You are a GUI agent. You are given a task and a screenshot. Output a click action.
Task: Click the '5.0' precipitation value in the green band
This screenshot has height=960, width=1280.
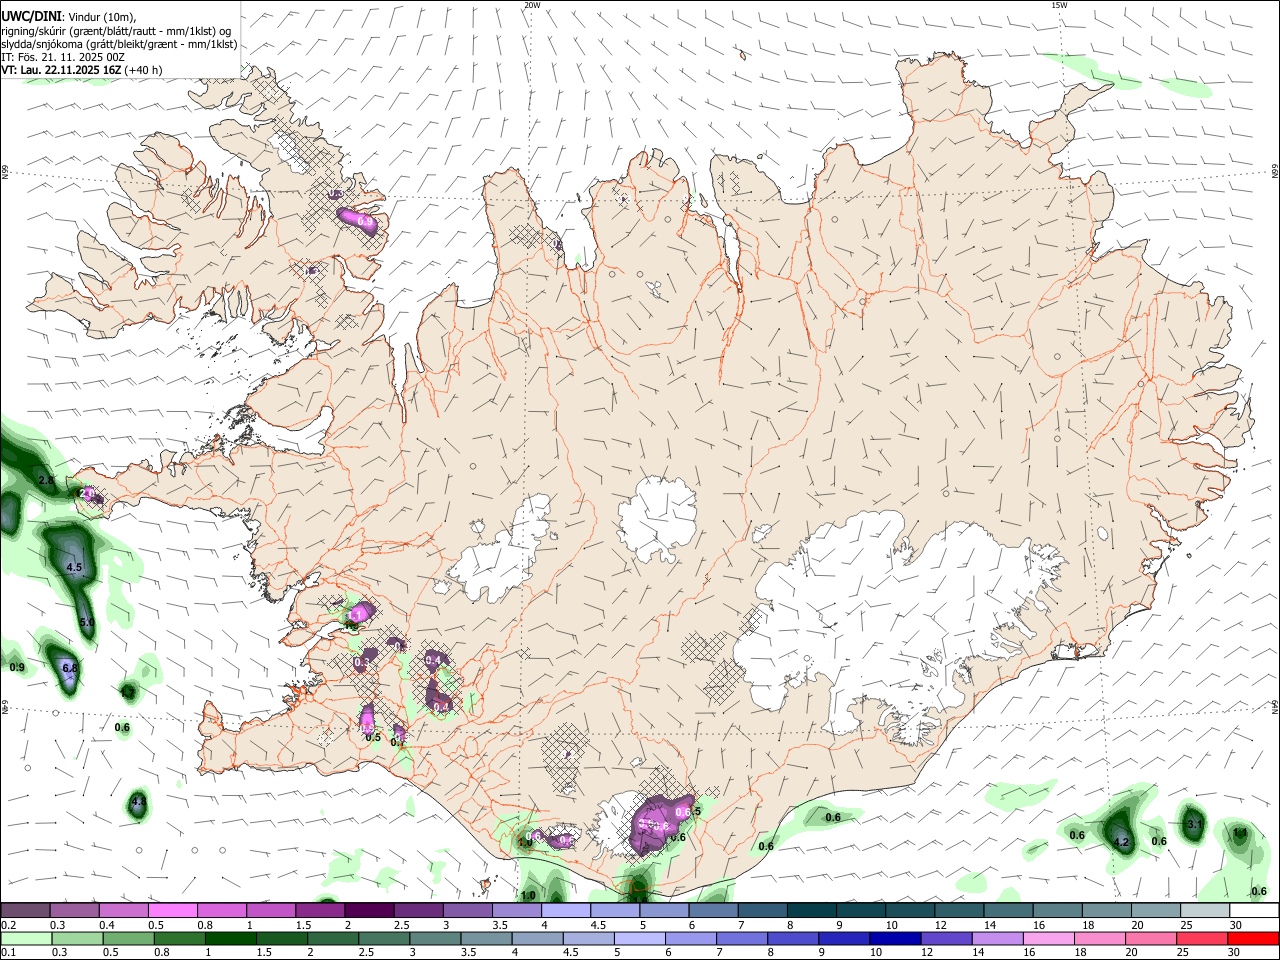[x=87, y=623]
